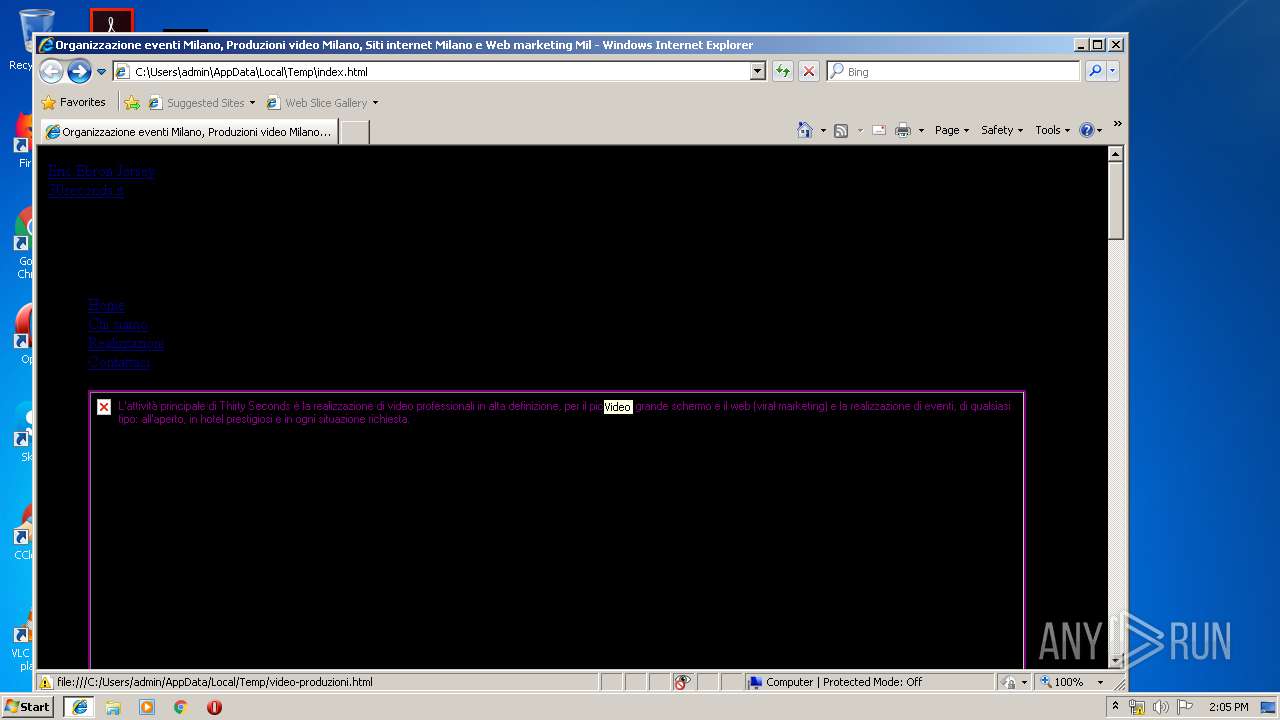Expand the Home button dropdown arrow

[x=823, y=130]
